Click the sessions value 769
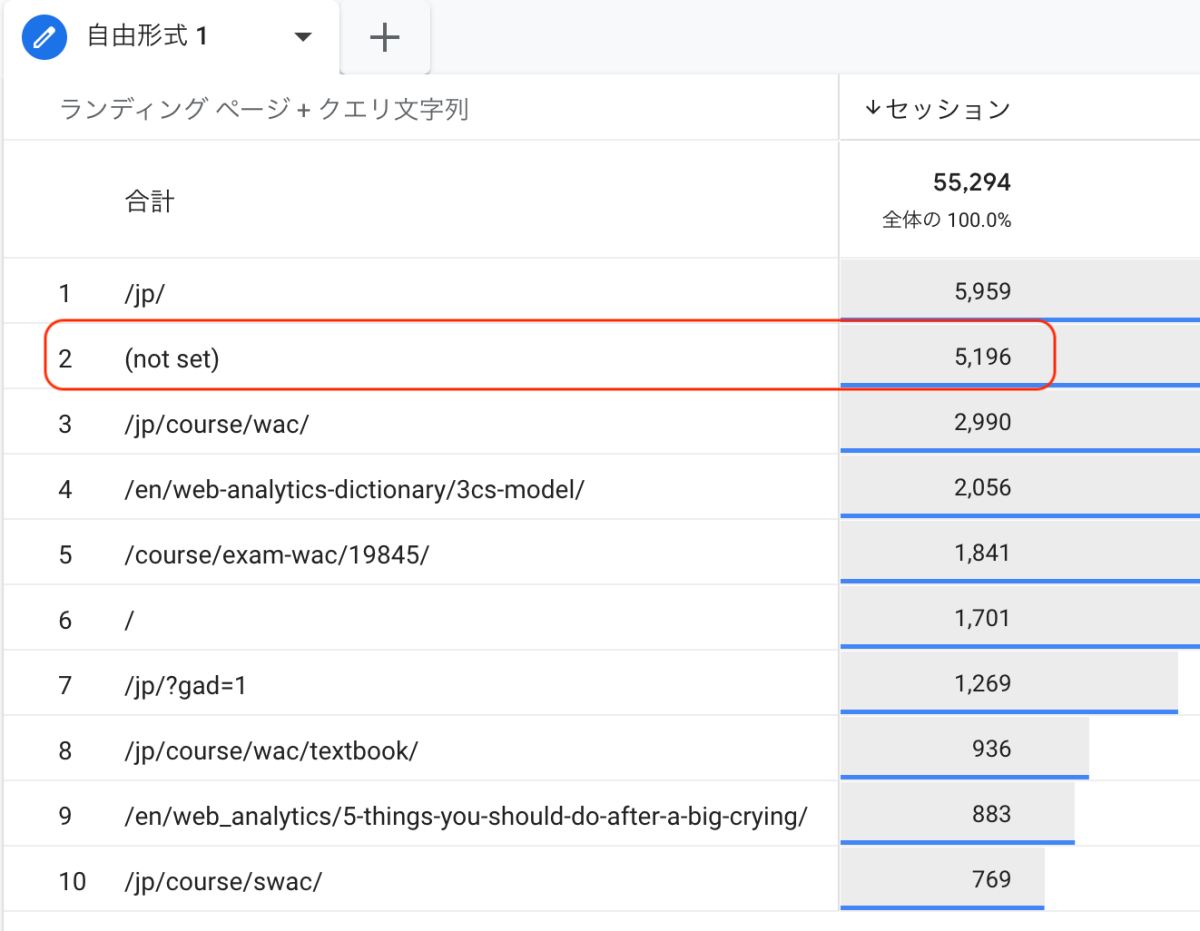This screenshot has height=931, width=1200. click(992, 880)
